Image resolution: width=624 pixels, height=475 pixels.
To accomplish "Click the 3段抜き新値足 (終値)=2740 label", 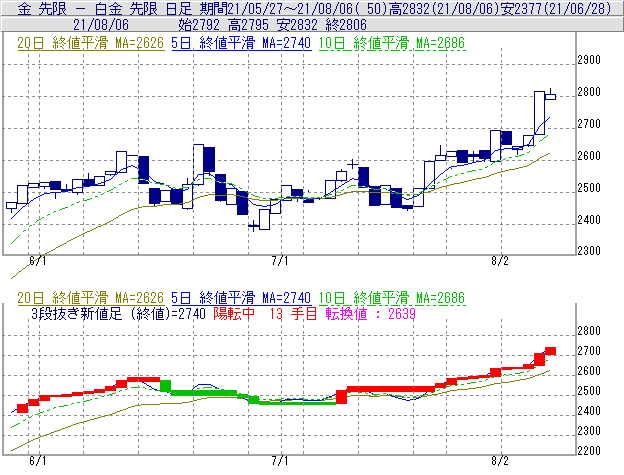I will (118, 314).
